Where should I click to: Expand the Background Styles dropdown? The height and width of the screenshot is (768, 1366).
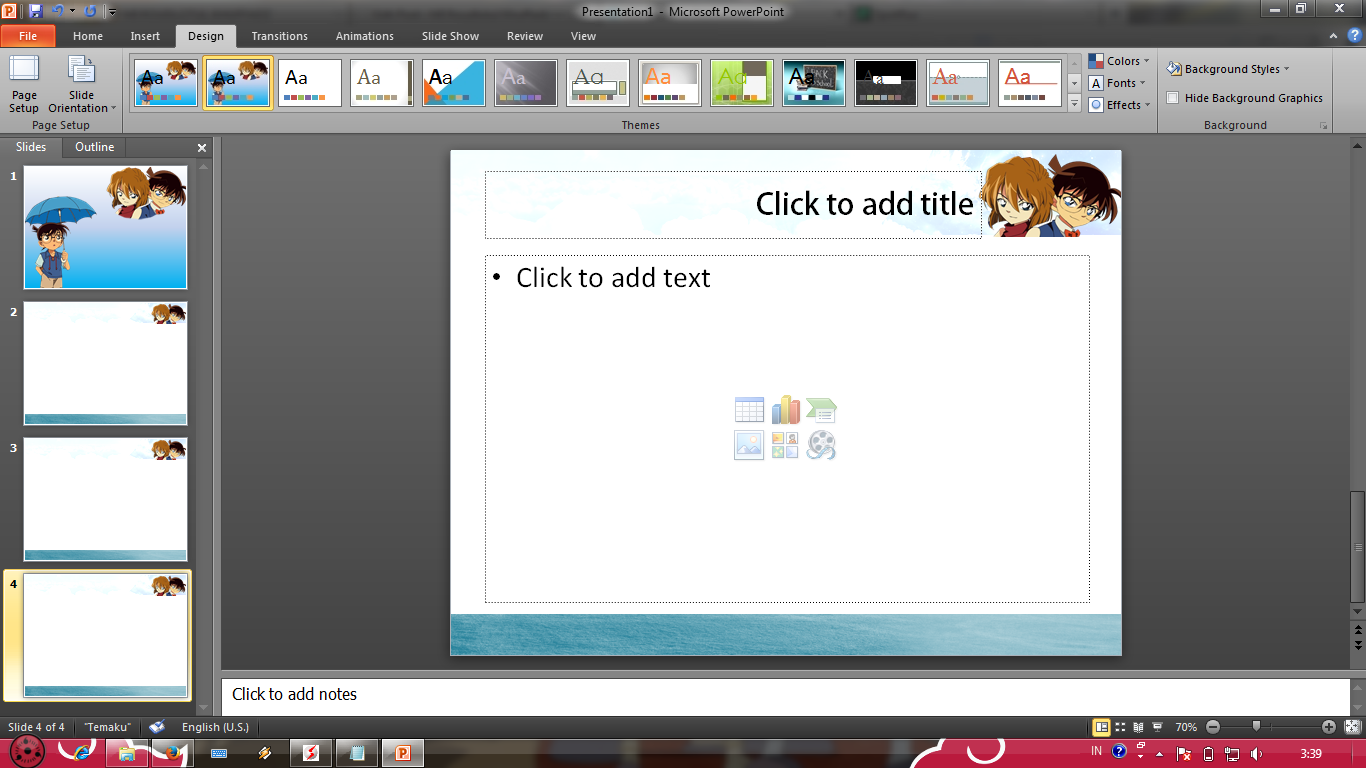tap(1228, 69)
